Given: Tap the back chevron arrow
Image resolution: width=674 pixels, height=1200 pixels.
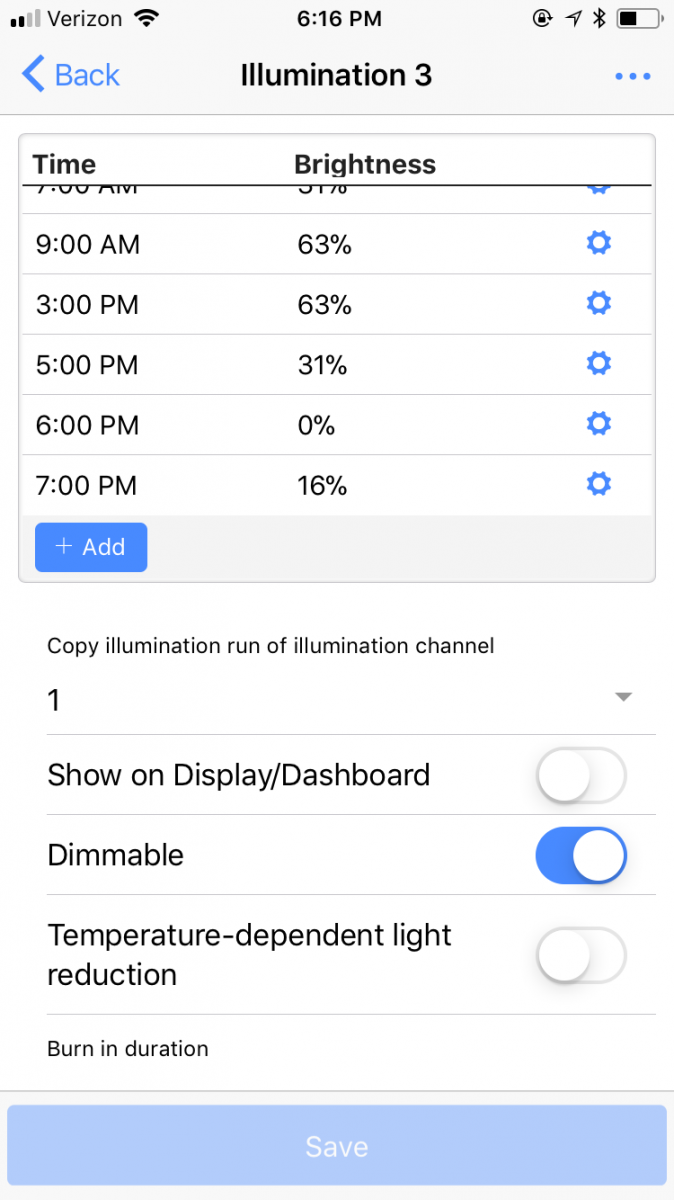Looking at the screenshot, I should coord(33,75).
